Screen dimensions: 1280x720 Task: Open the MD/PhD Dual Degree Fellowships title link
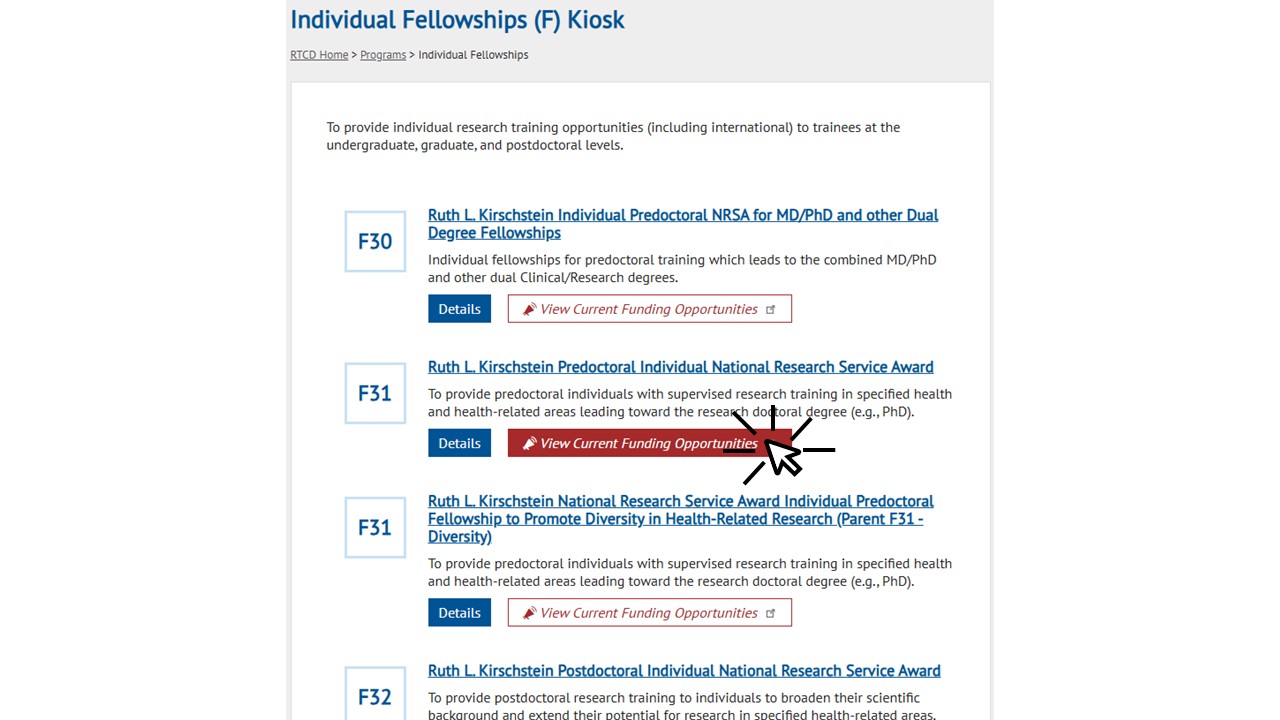(683, 224)
